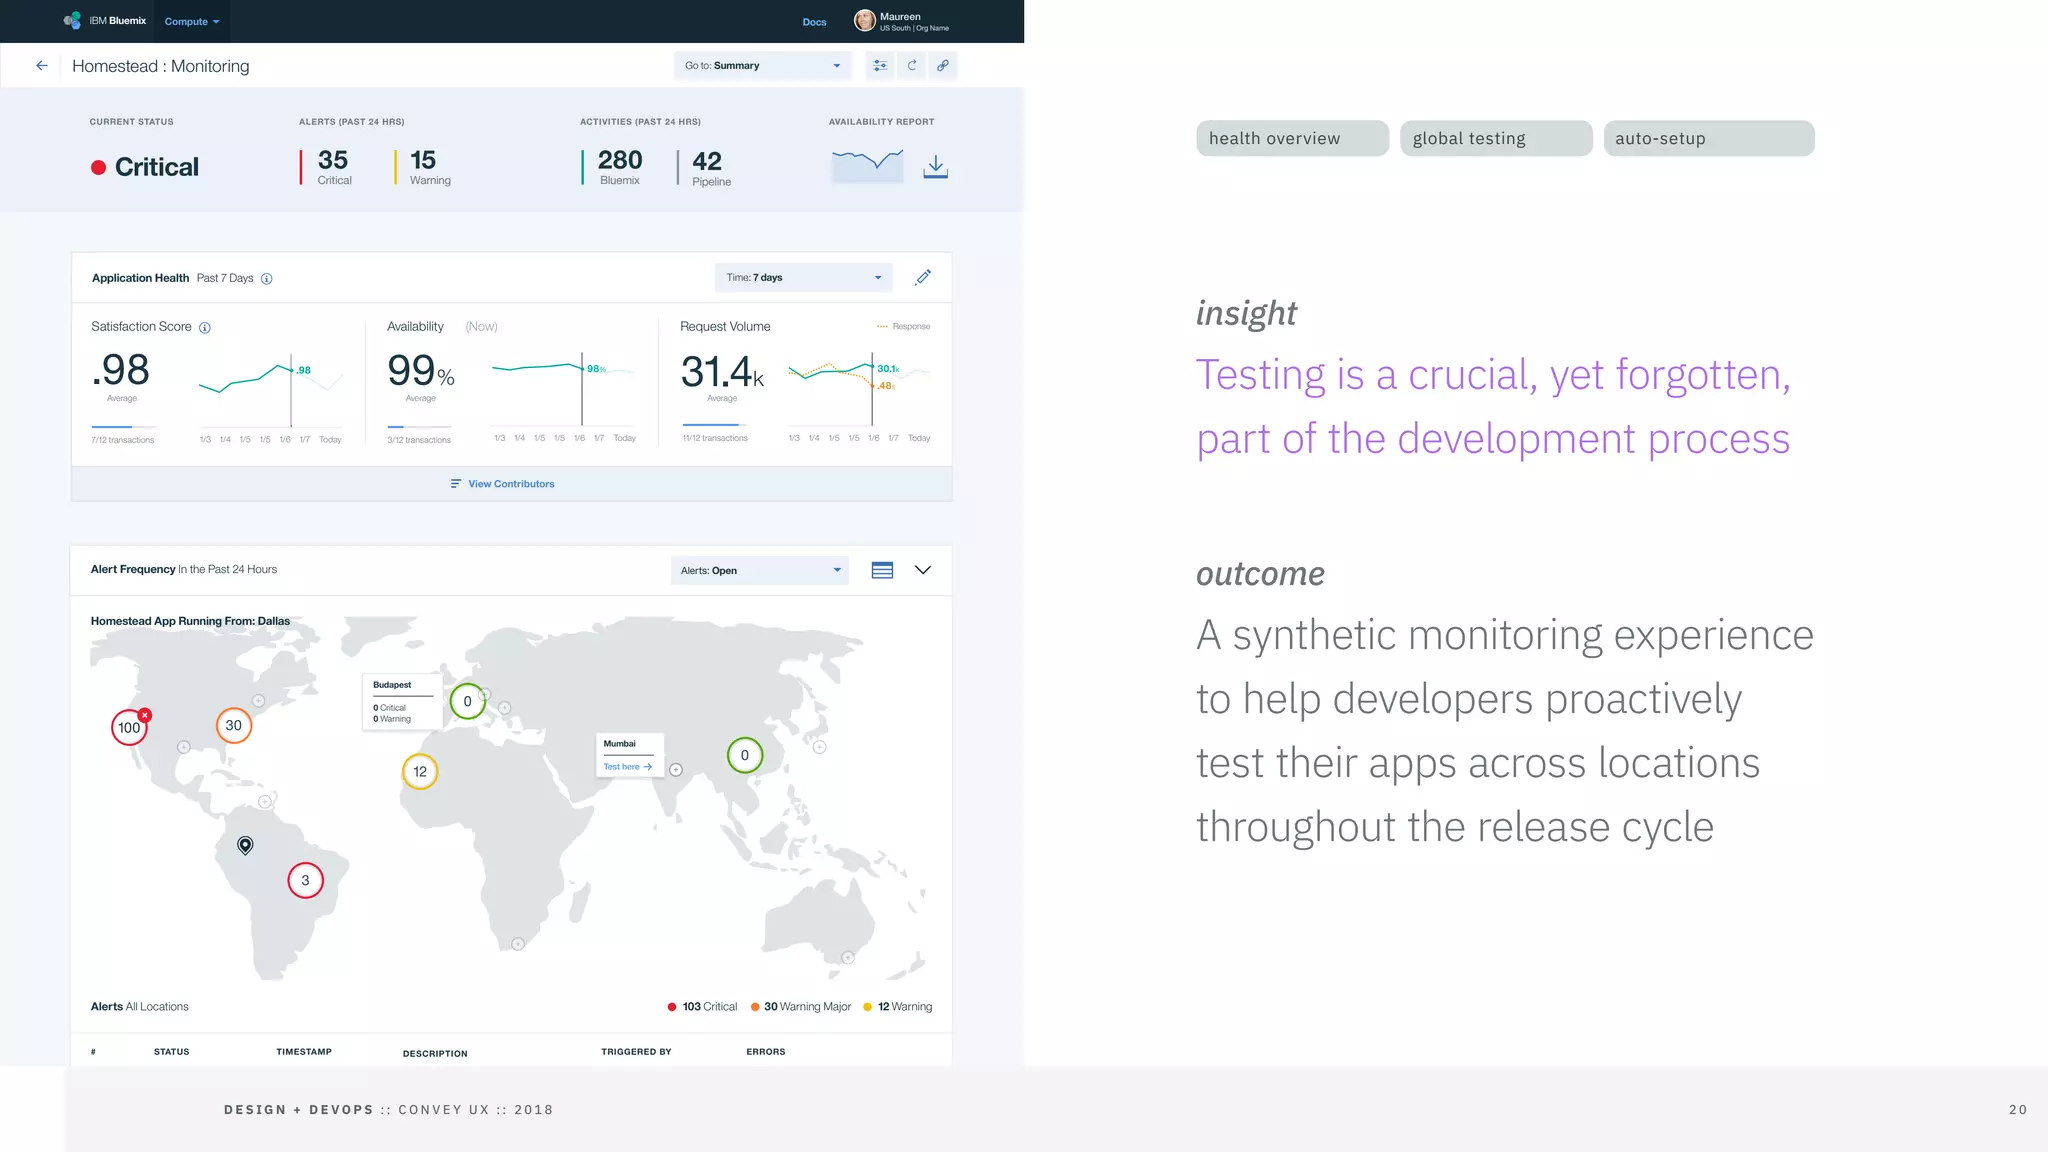Download the availability report

coord(935,166)
